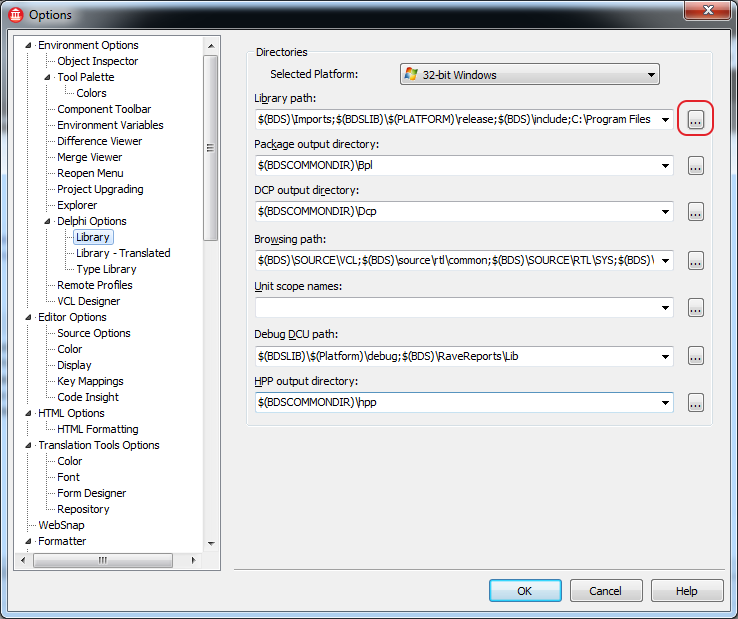Select Color under Editor Options
Screen dimensions: 738x619
click(70, 349)
